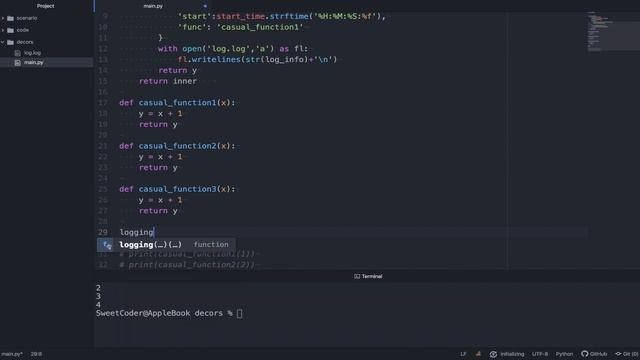640x360 pixels.
Task: Click the 'function' type label in suggestion
Action: [x=211, y=244]
